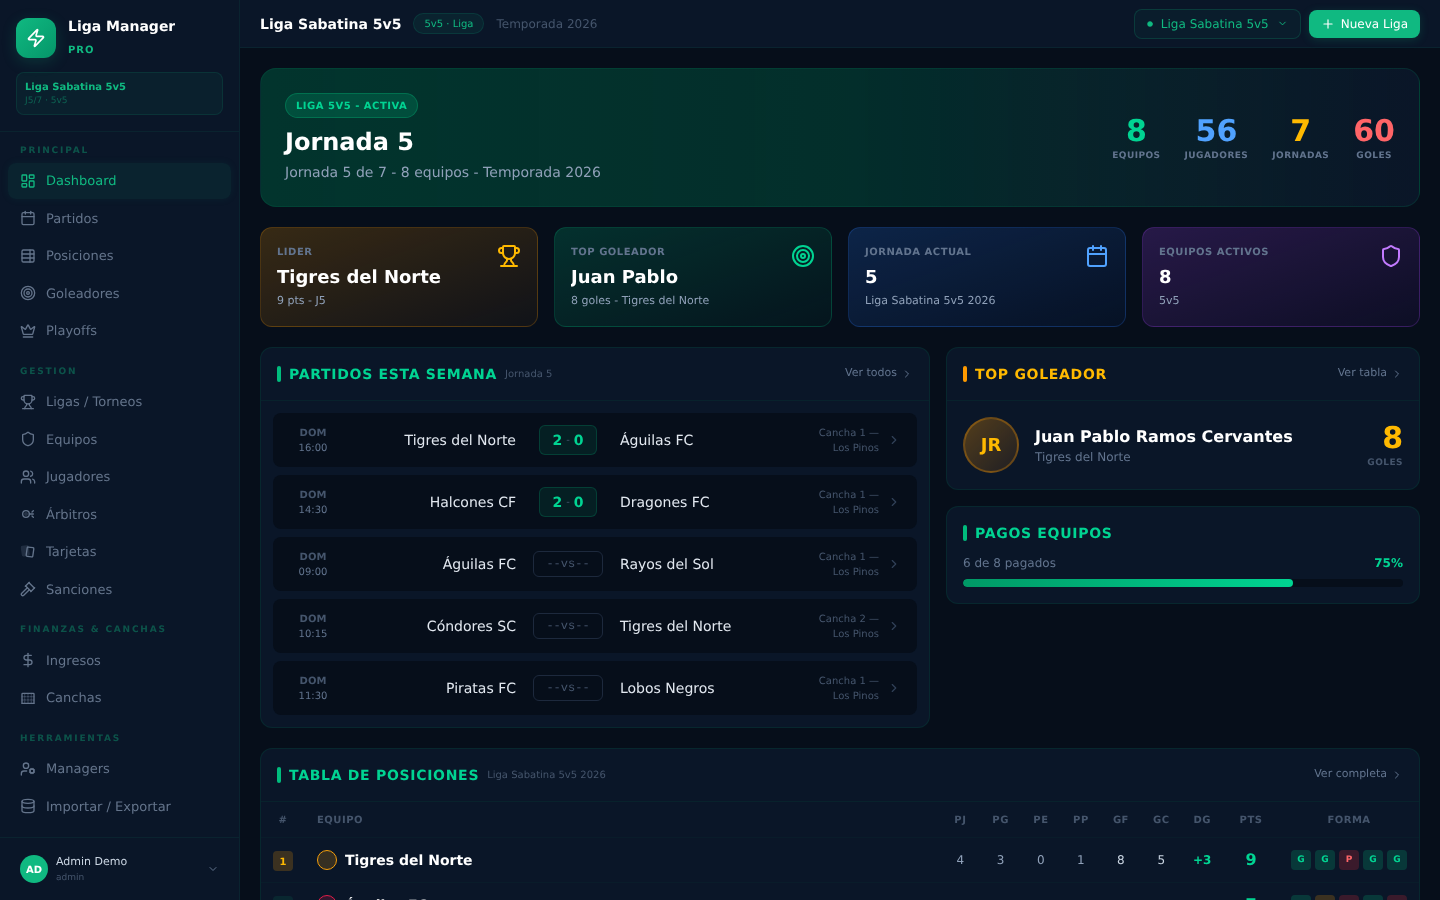Screen dimensions: 1440x900
Task: Click the JR avatar of Juan Pablo Ramos
Action: point(991,445)
